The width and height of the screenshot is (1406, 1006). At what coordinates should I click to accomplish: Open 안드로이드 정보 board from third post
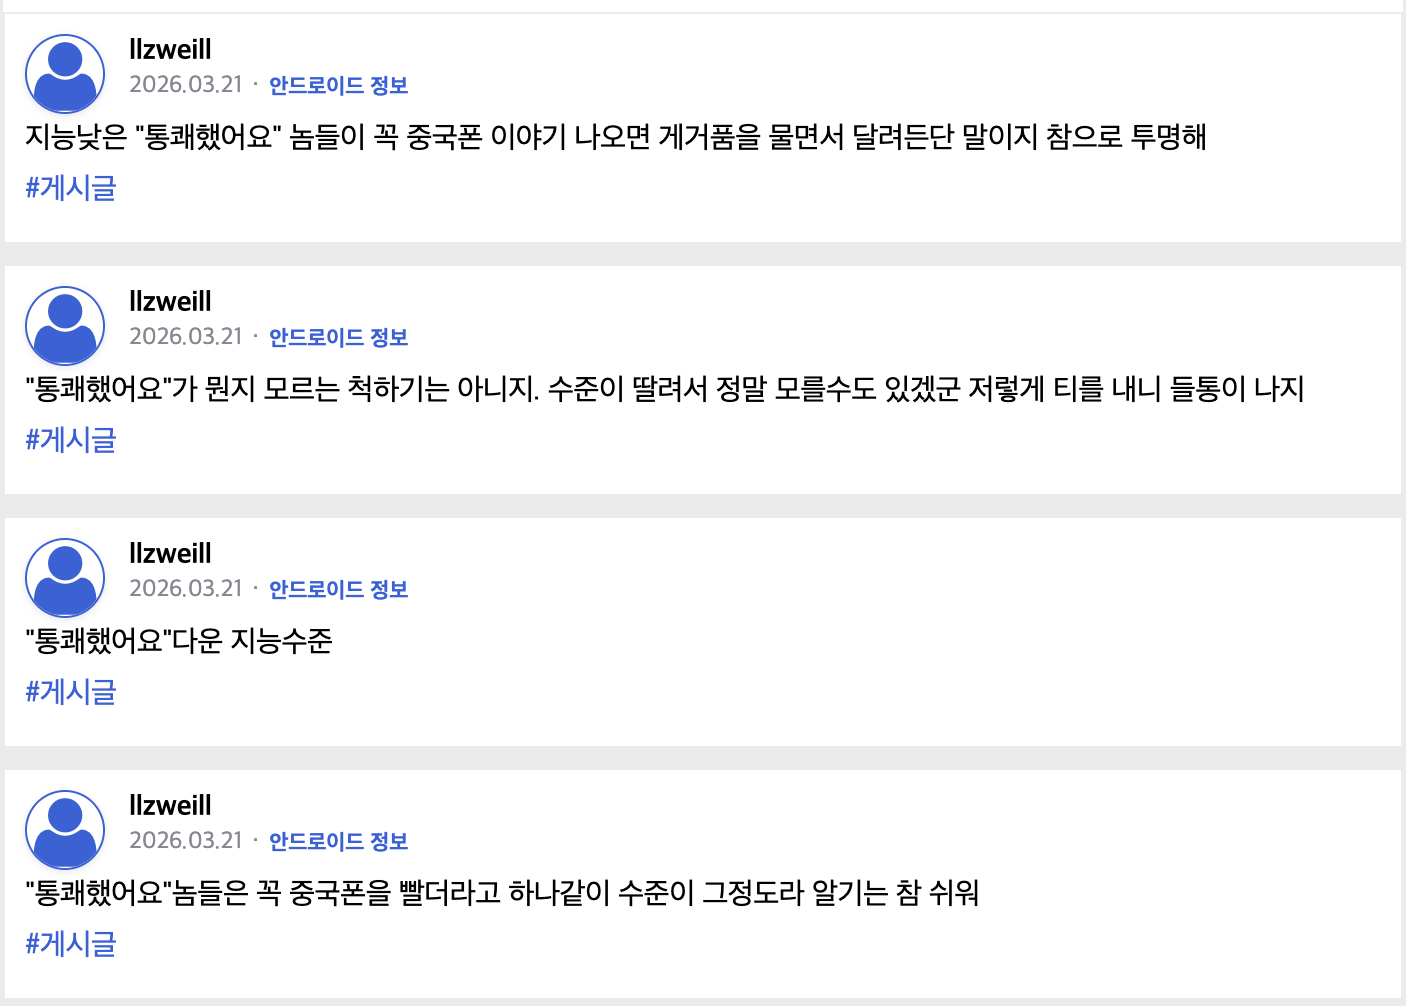(338, 589)
